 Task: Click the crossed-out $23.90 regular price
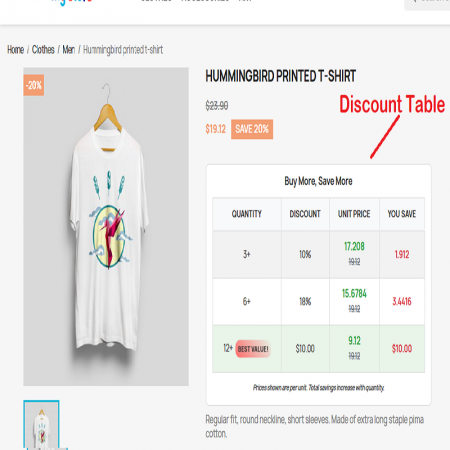(217, 106)
